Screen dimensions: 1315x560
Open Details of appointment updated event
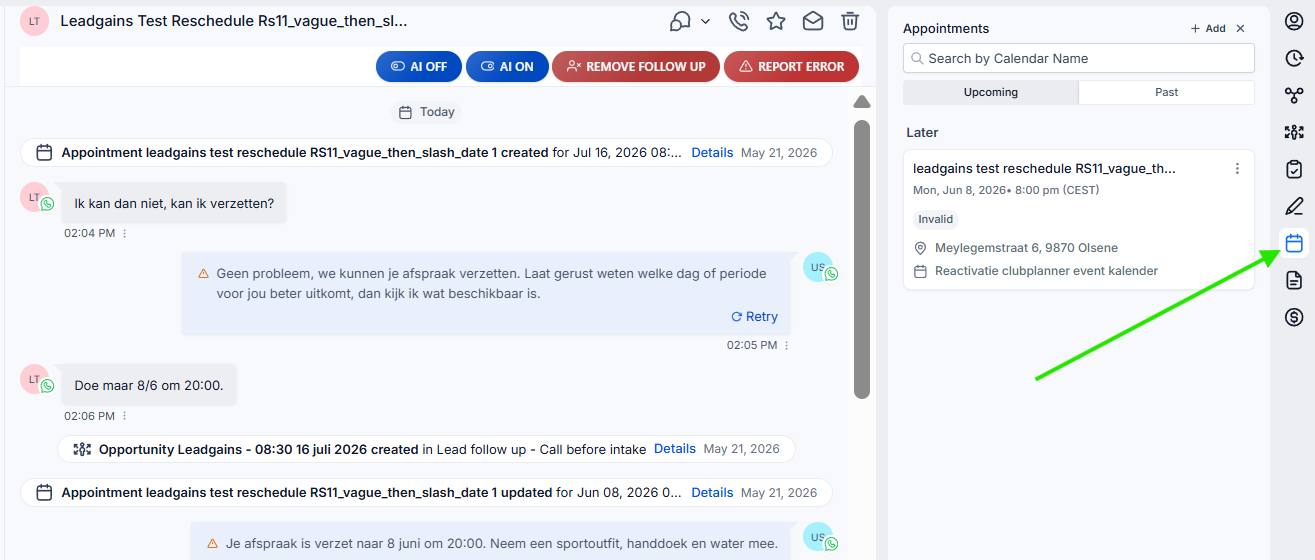click(x=712, y=492)
